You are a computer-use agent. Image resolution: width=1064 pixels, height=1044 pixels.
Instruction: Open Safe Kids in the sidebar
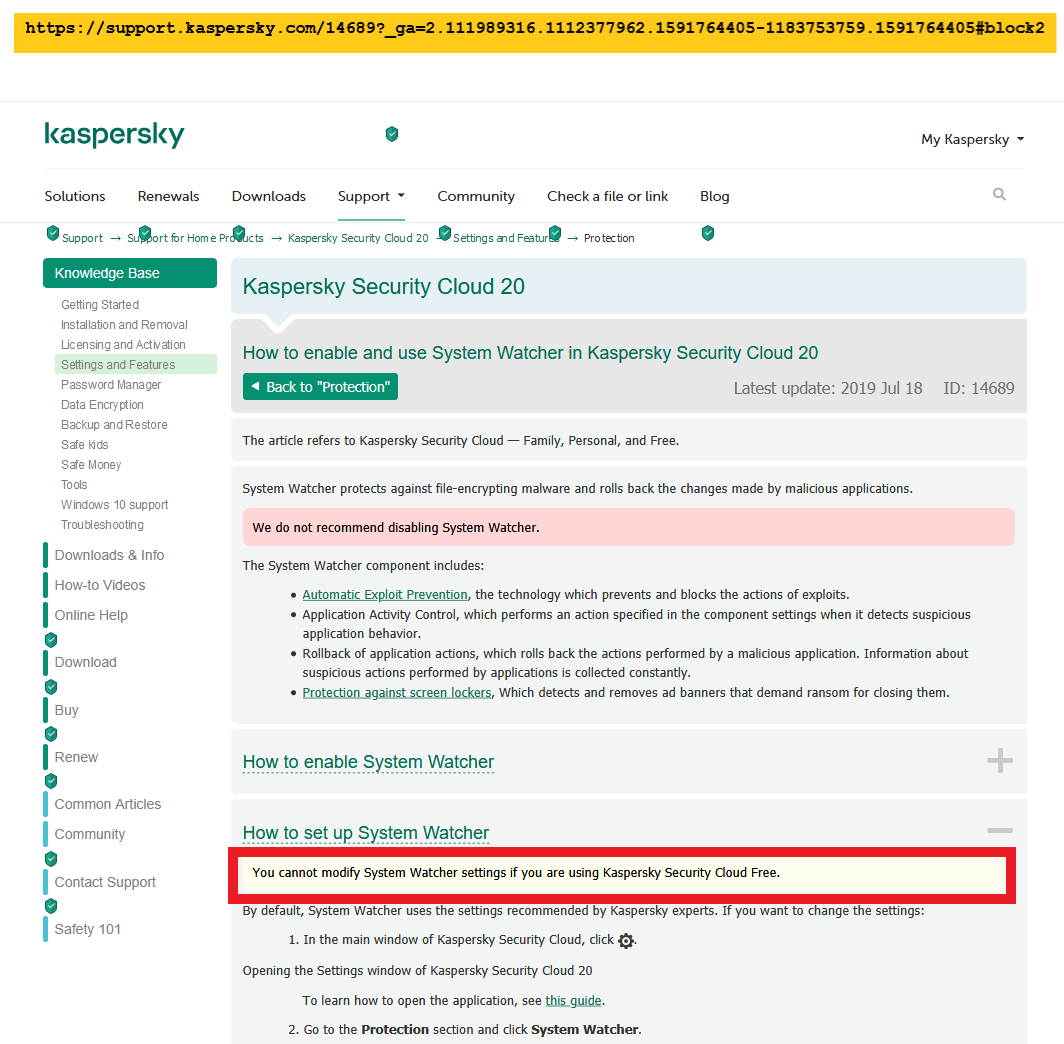tap(84, 444)
